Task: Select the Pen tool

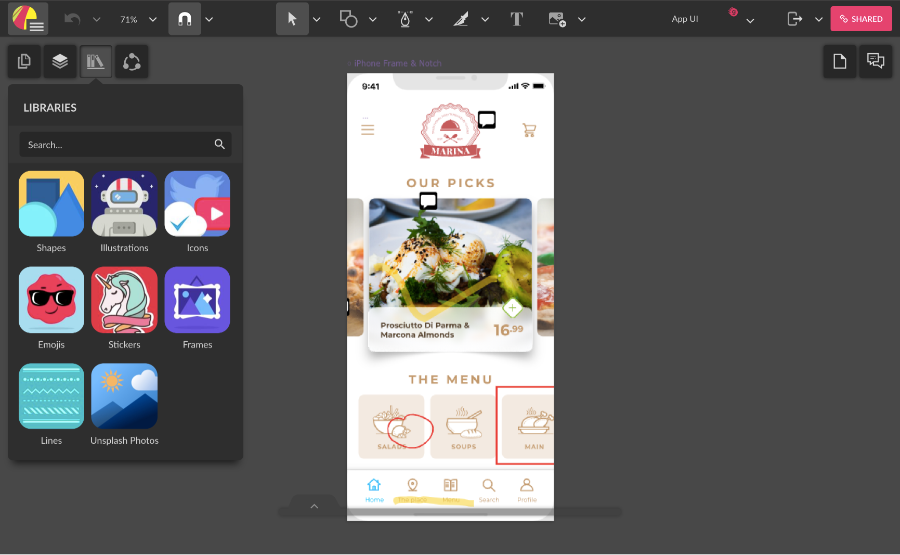Action: (405, 19)
